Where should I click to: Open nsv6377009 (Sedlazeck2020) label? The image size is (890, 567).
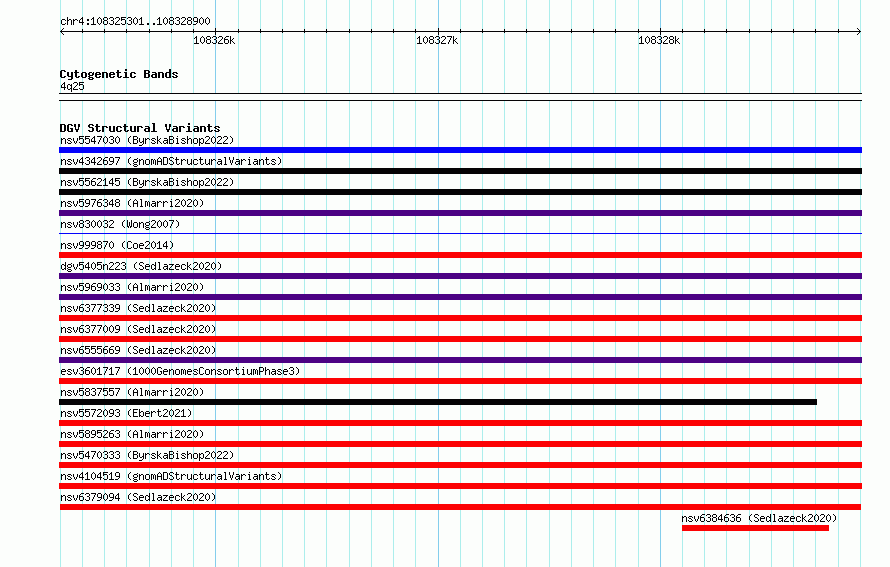click(x=138, y=329)
